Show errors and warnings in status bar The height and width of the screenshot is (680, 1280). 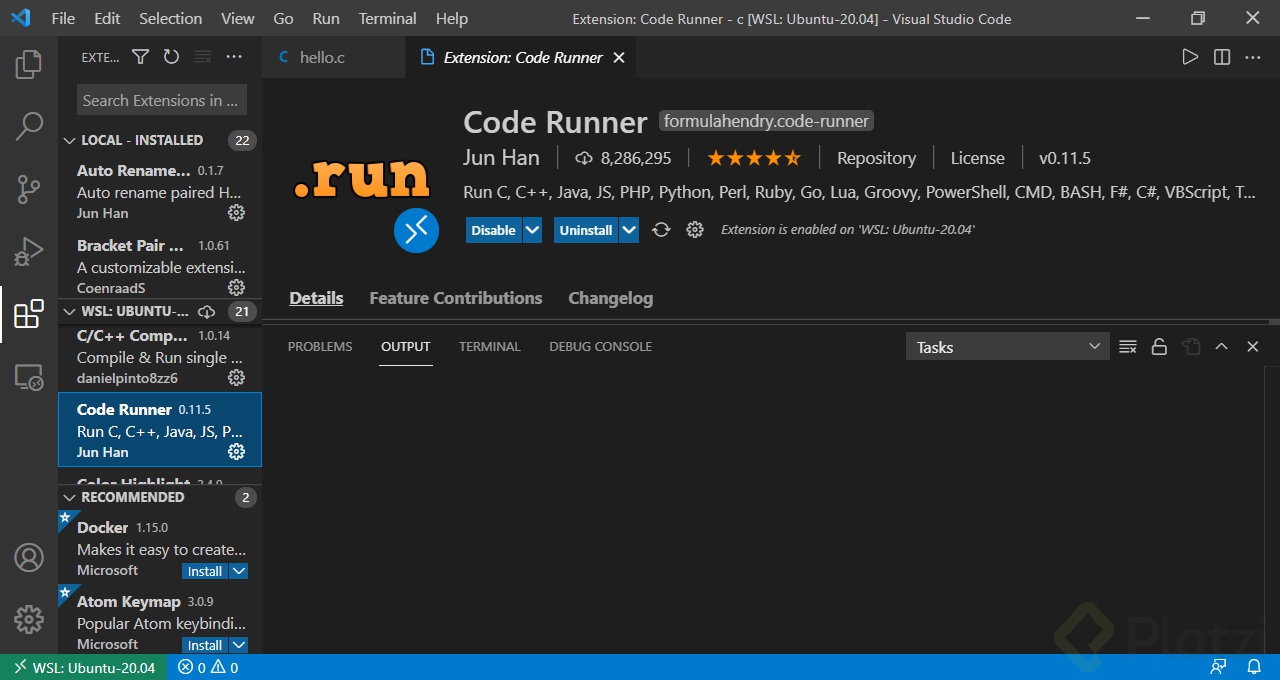tap(208, 667)
